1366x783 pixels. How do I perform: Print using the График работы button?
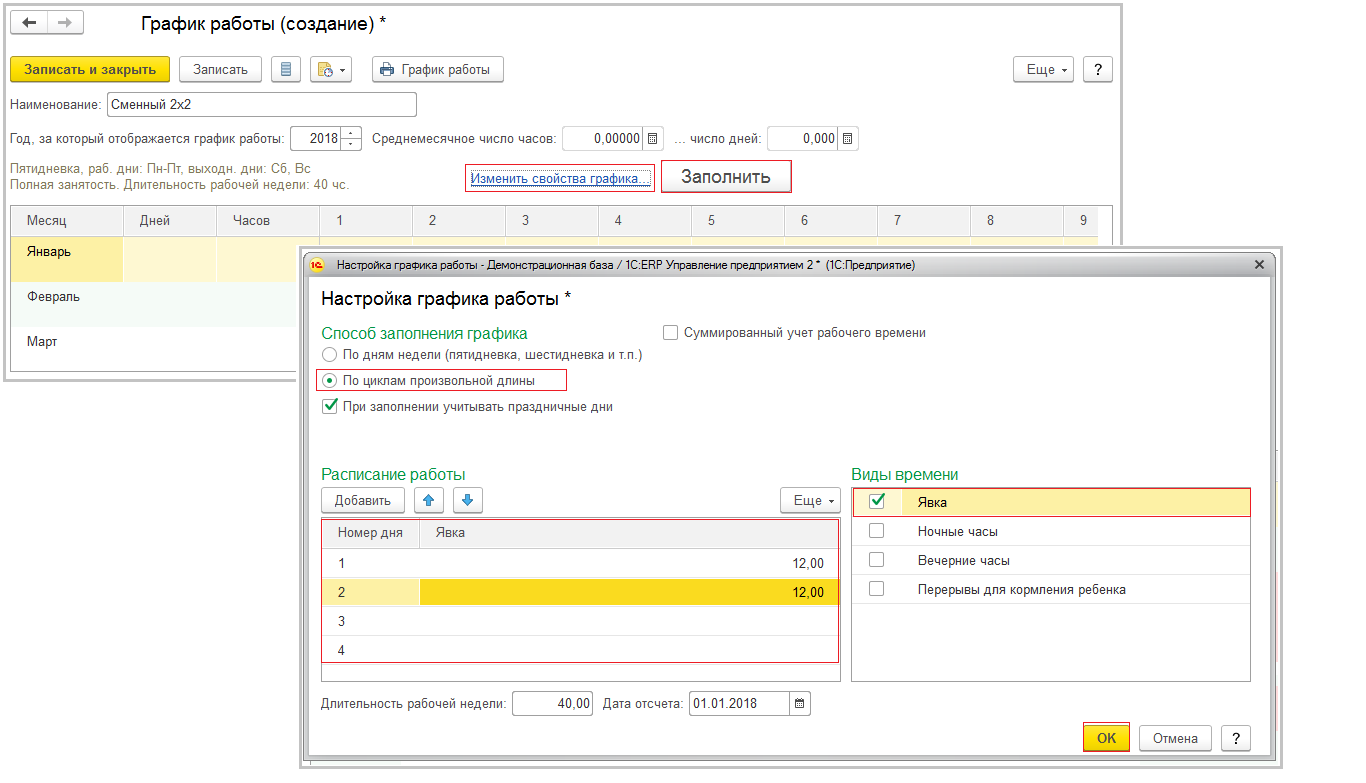438,69
